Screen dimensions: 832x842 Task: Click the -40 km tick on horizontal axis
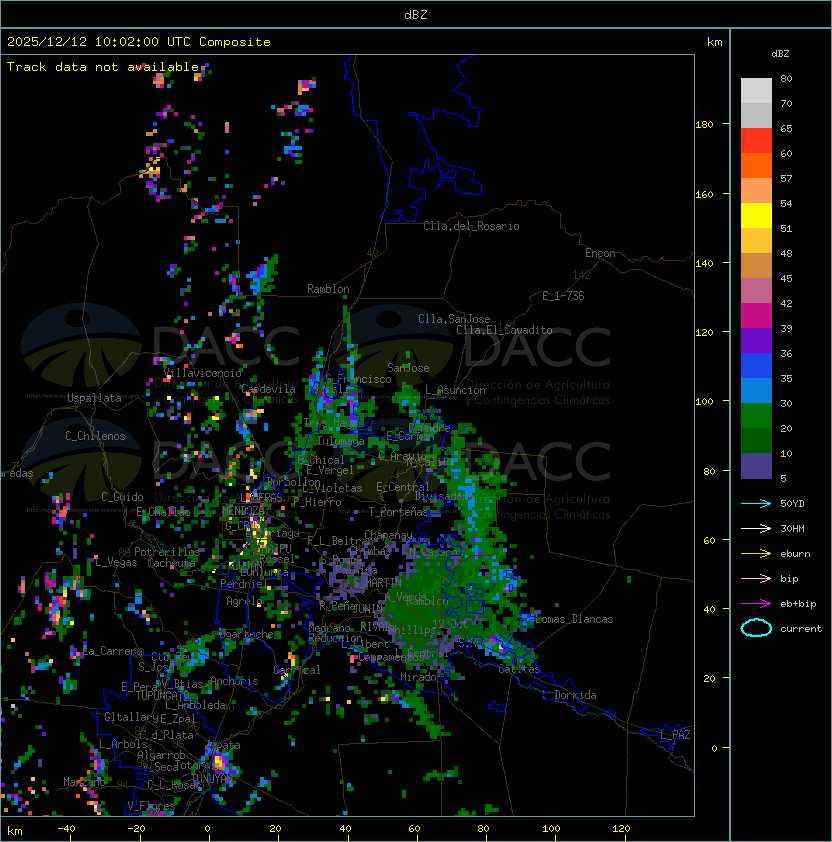[66, 829]
